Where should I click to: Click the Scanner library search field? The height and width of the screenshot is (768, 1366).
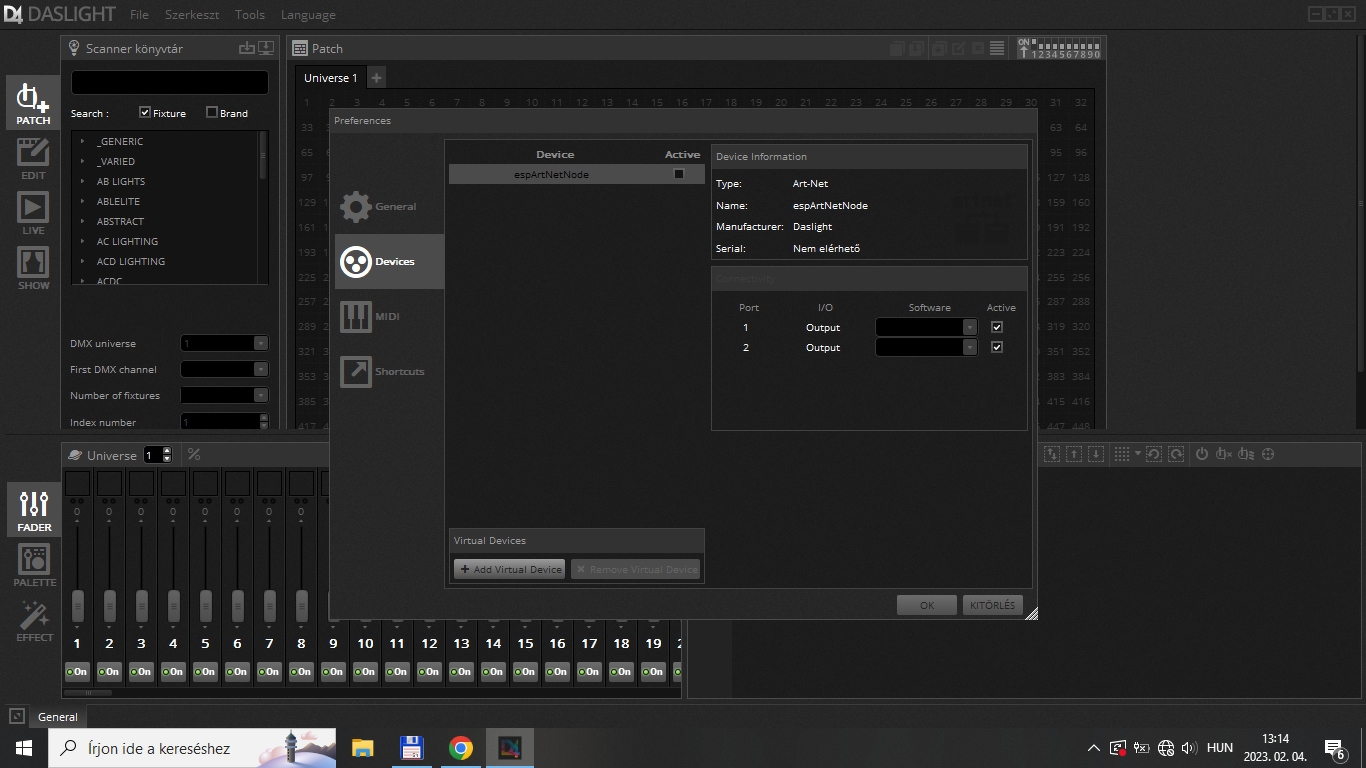(x=170, y=82)
